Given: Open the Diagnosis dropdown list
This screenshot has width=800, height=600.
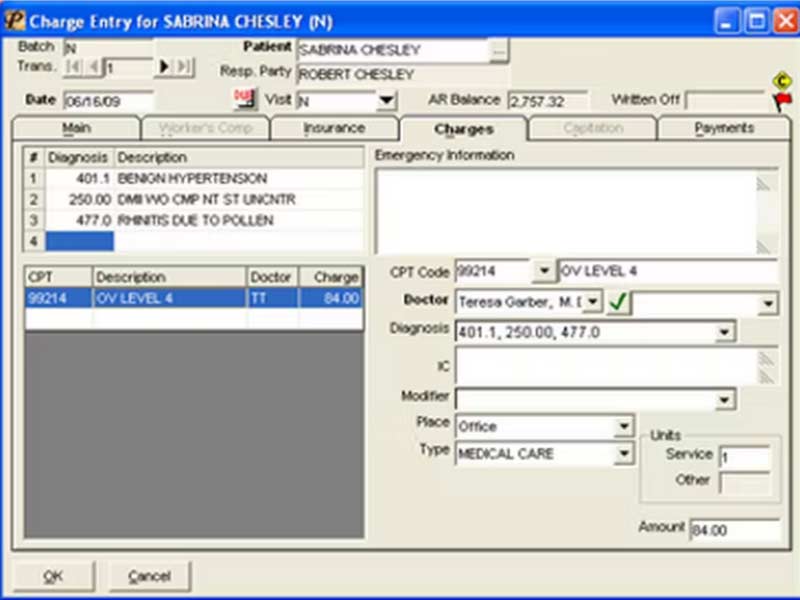Looking at the screenshot, I should 724,333.
